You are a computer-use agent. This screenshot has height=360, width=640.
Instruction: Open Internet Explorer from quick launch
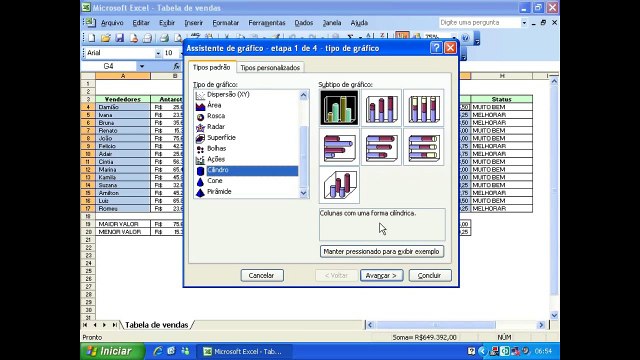[x=158, y=351]
